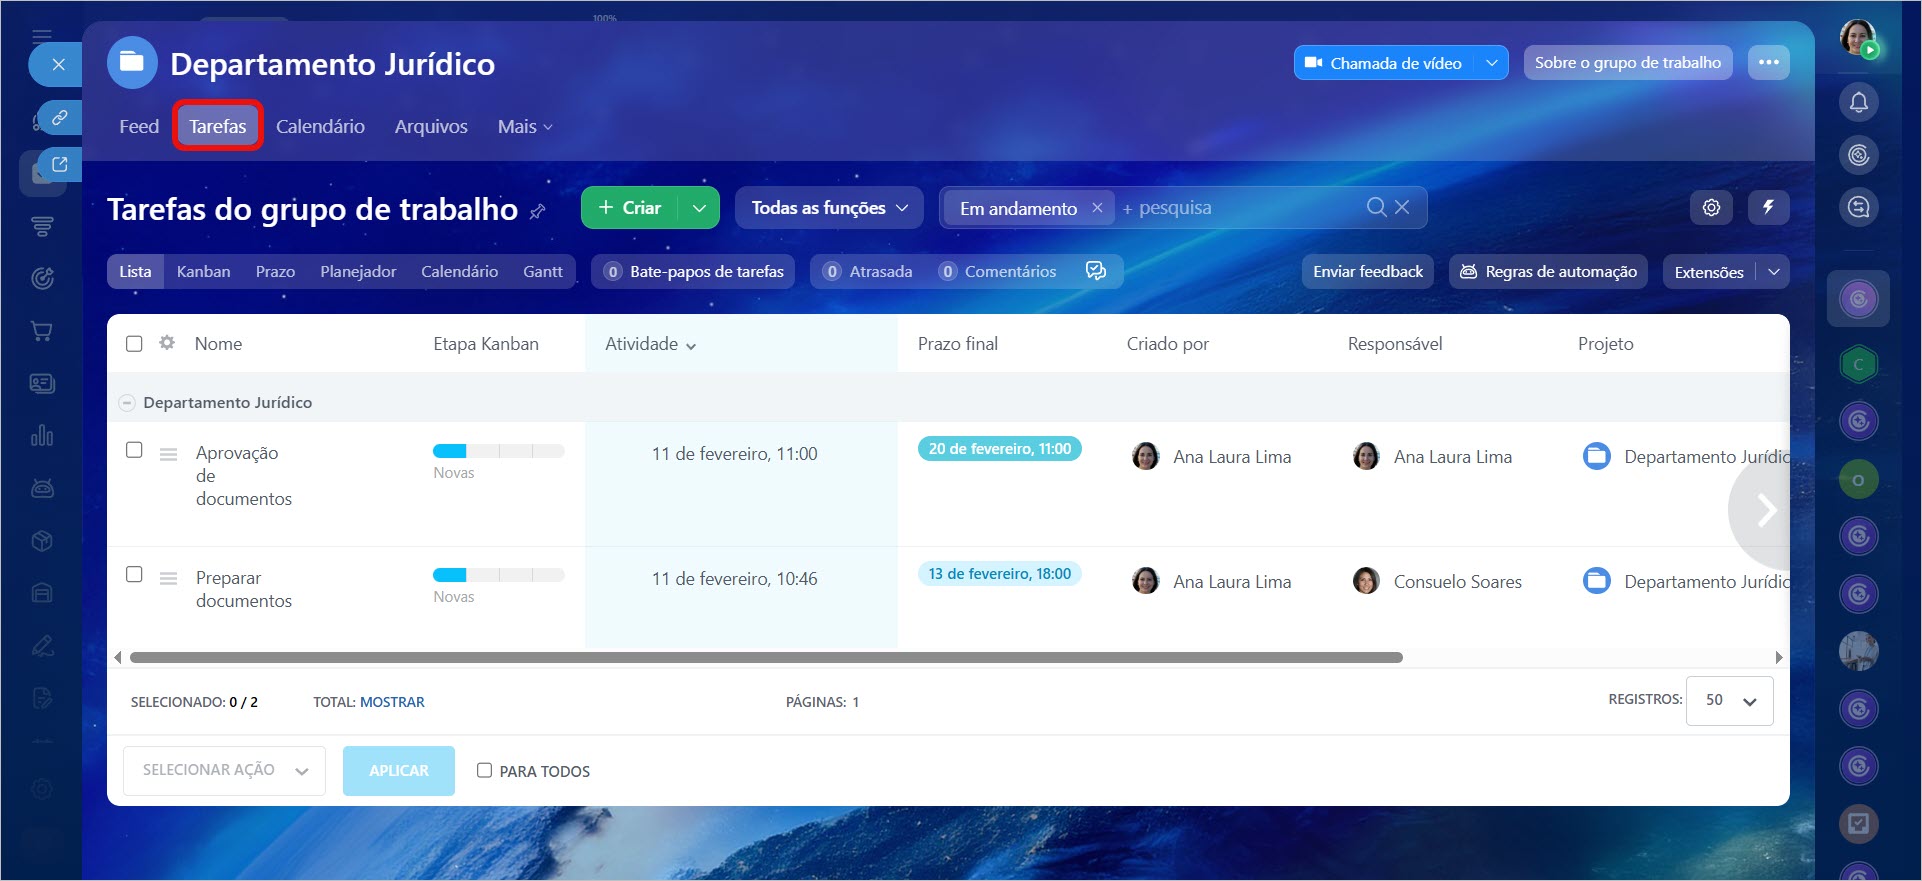Tick the 'Preparar documentos' task checkbox
Screen dimensions: 1922x881
(x=134, y=574)
